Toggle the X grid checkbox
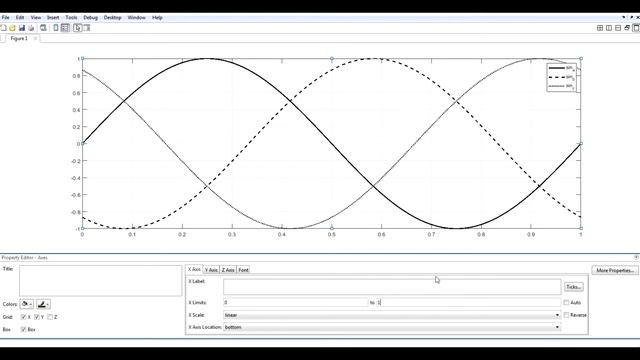The image size is (640, 360). tap(23, 317)
